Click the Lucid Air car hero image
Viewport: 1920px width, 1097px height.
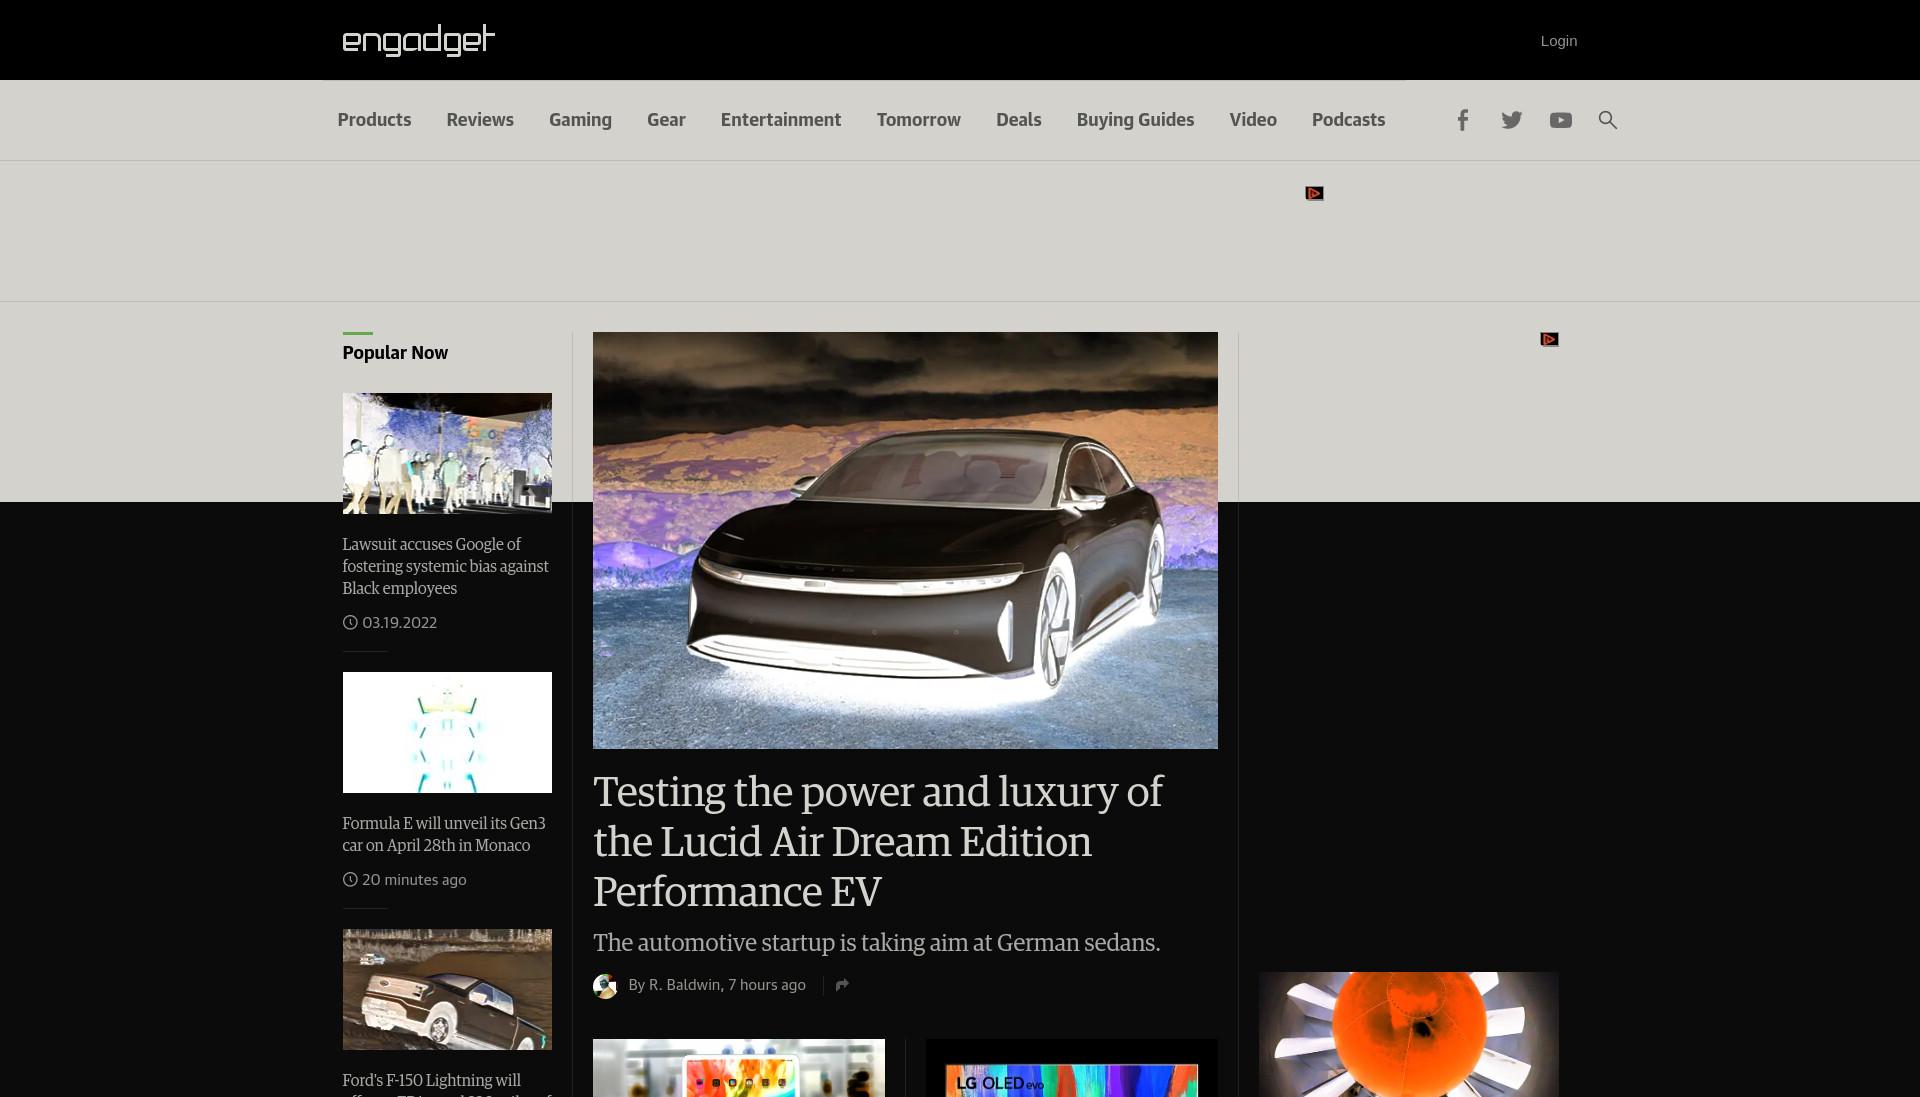(905, 540)
